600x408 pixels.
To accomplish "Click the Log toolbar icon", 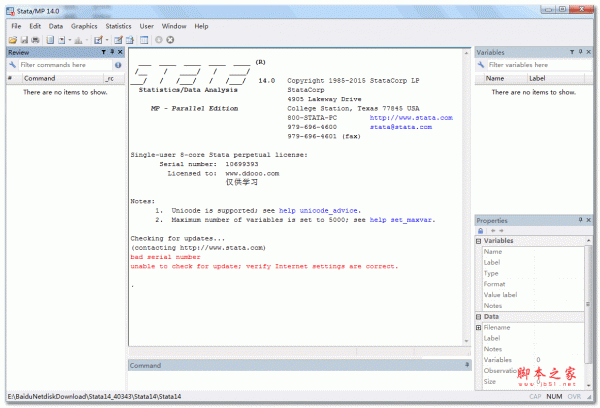I will [50, 40].
